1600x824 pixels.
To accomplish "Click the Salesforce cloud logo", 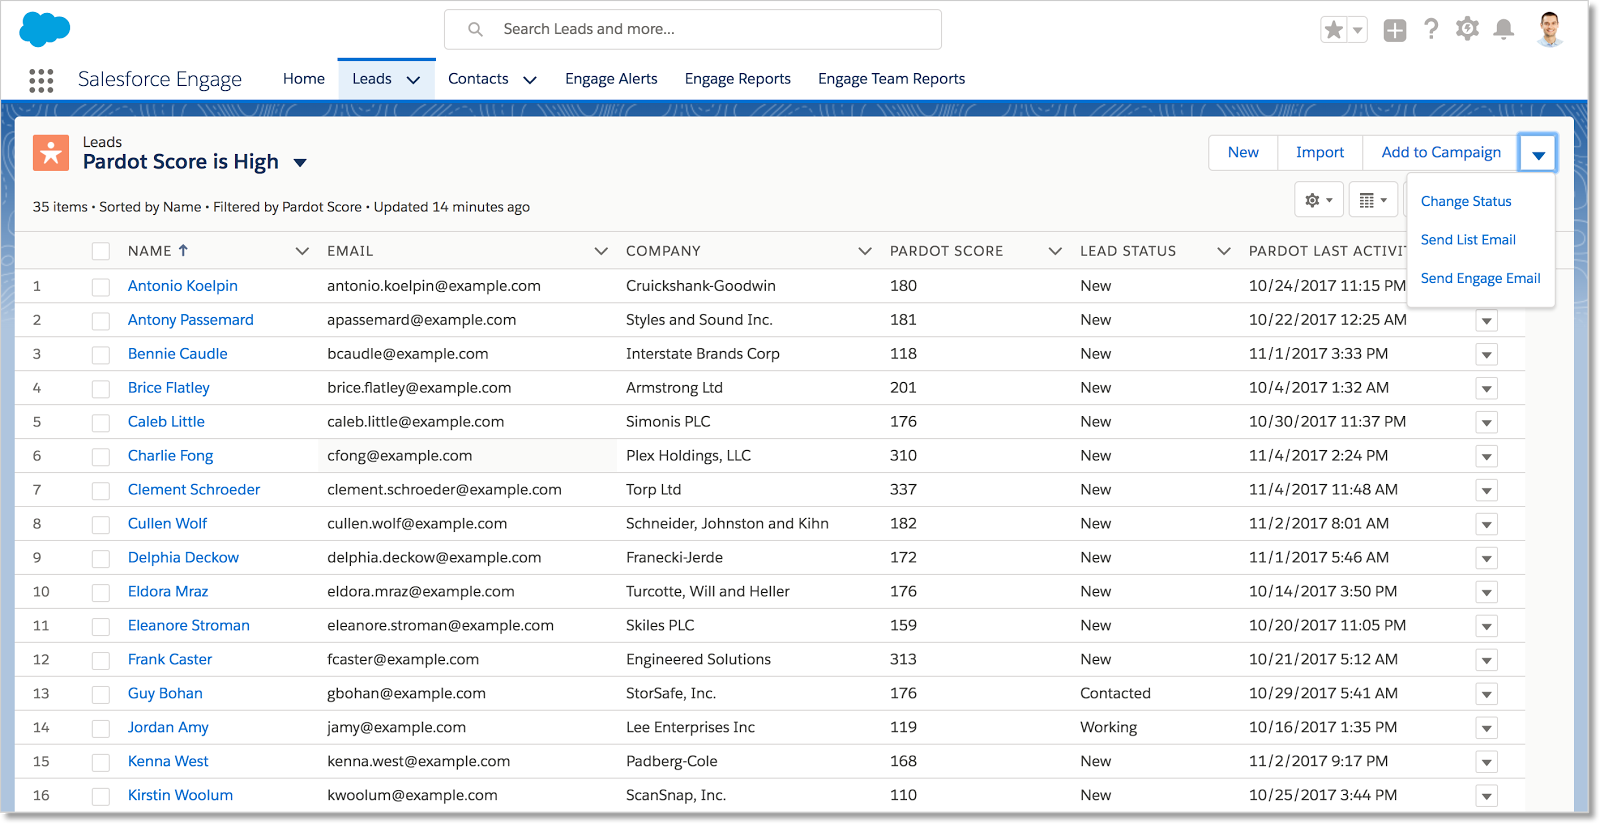I will (x=45, y=29).
